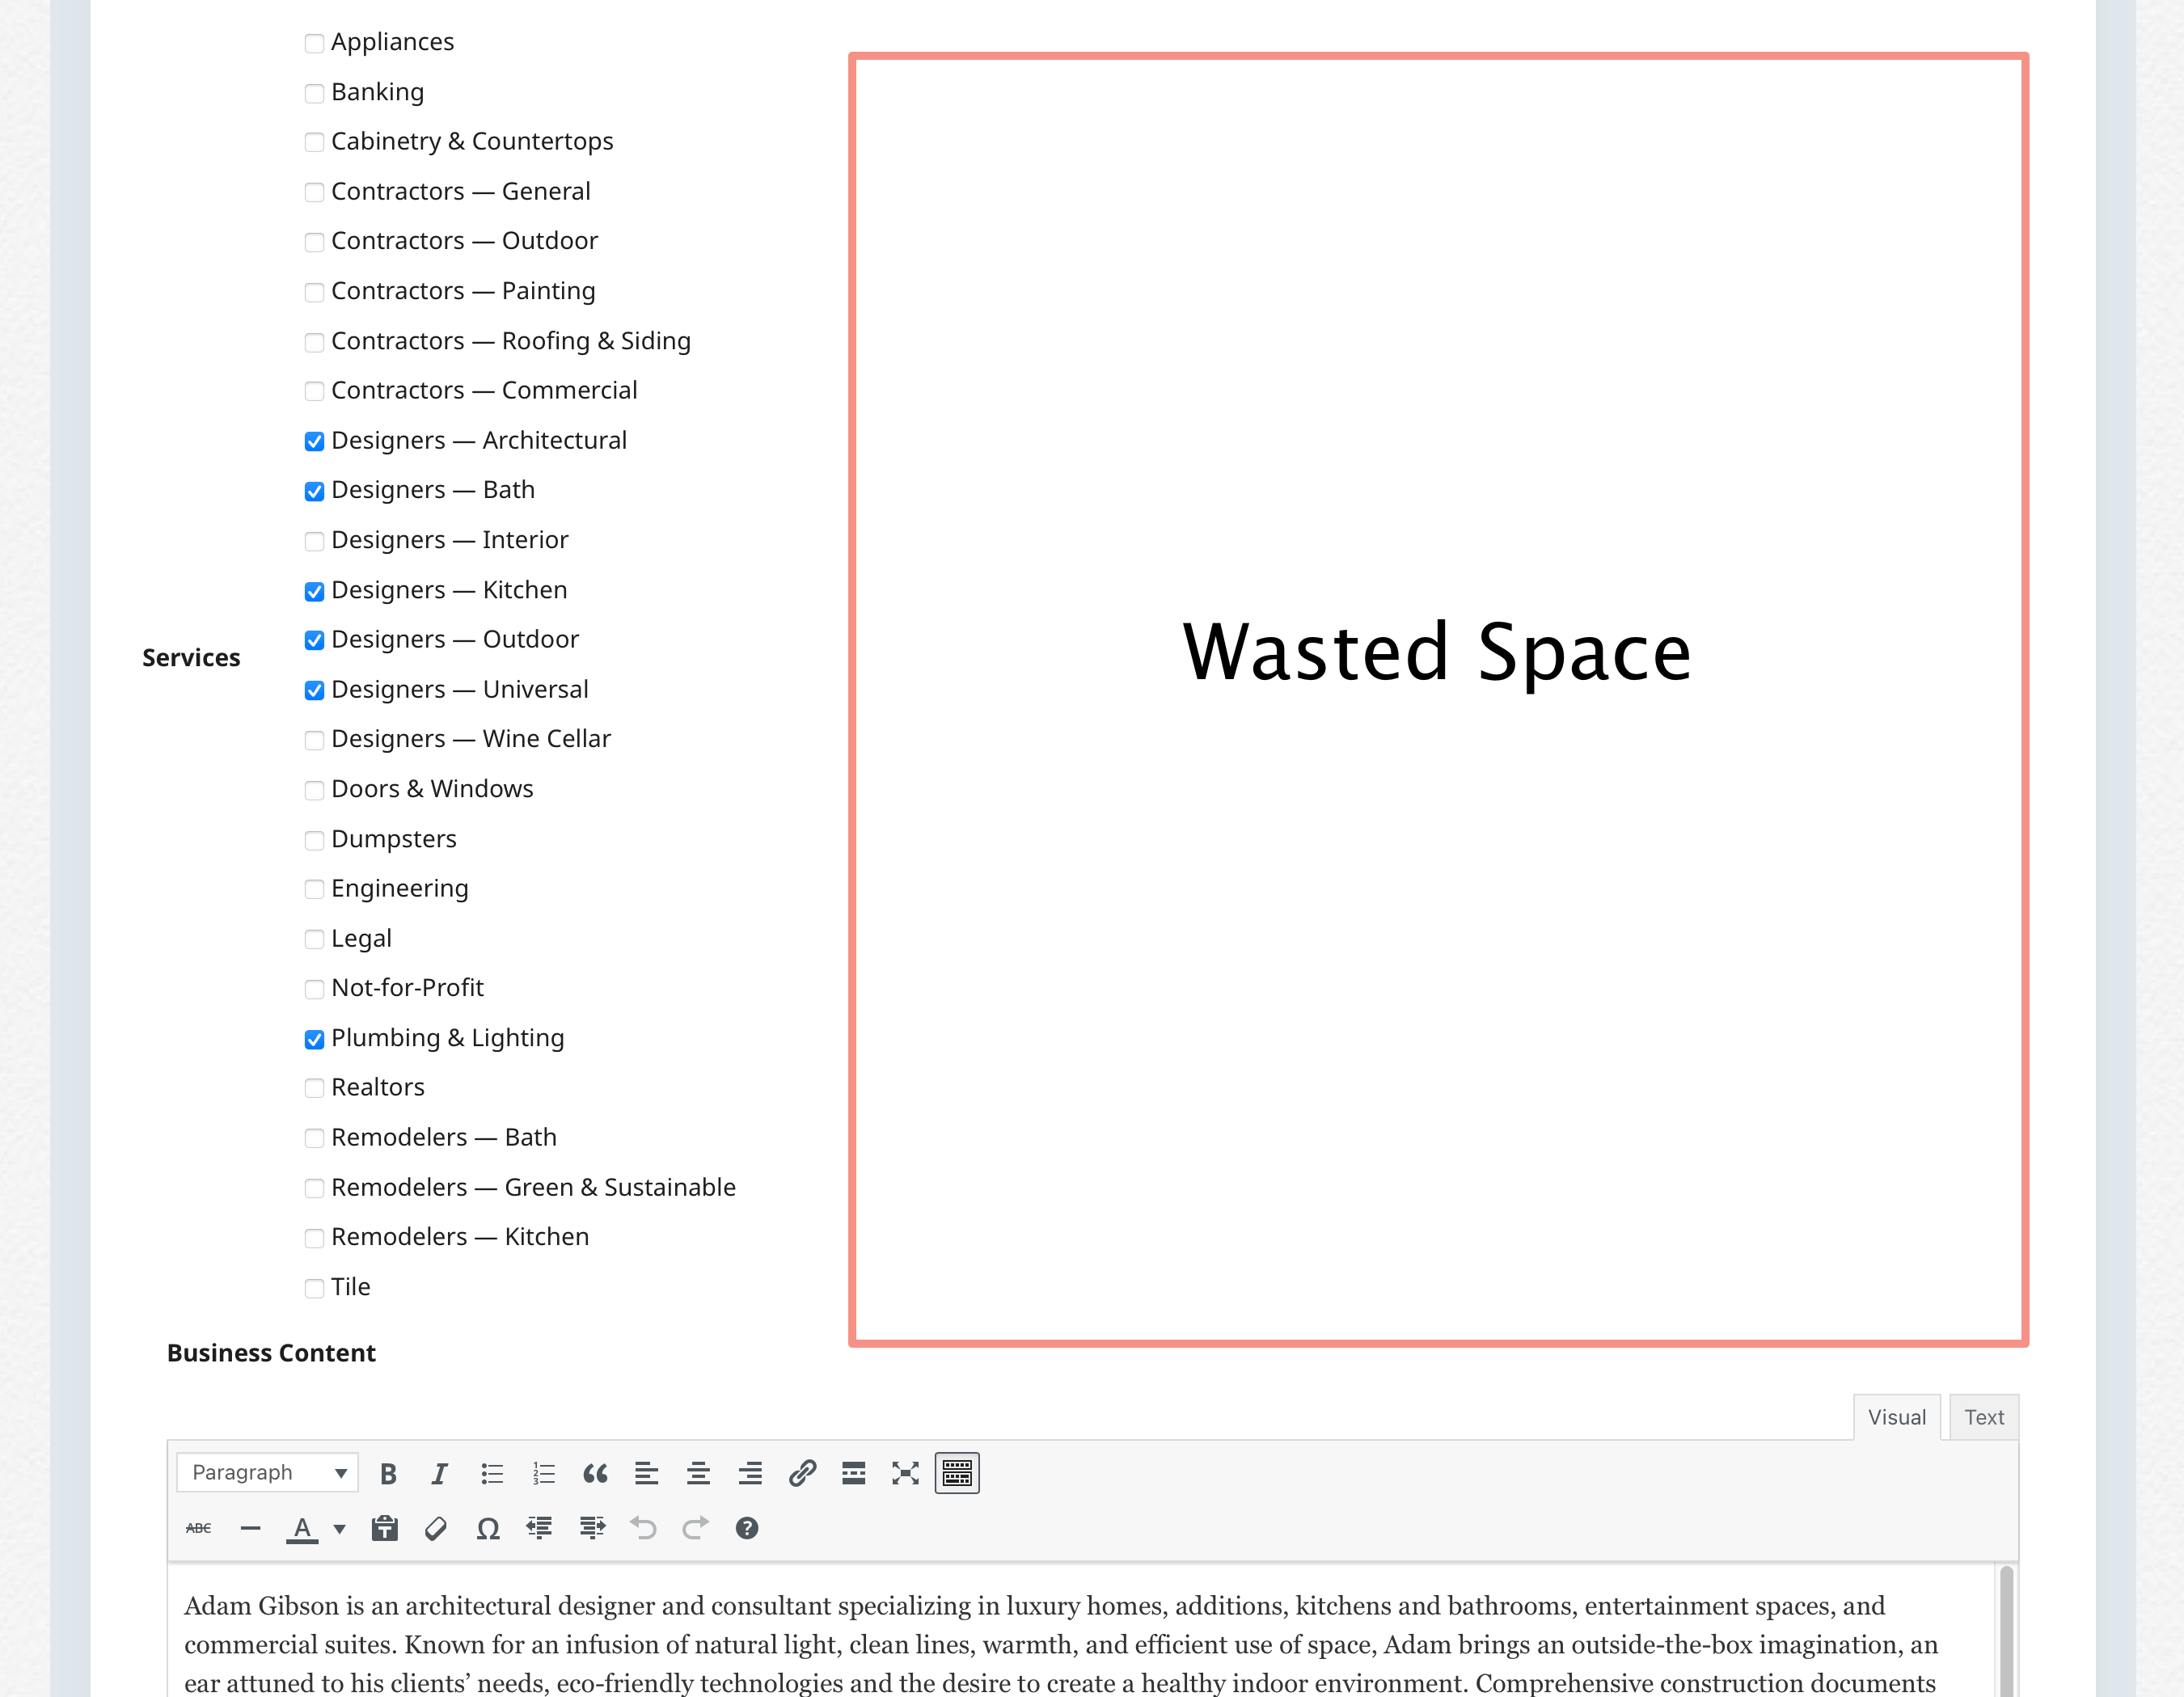
Task: Check Remodelers — Bath
Action: [314, 1138]
